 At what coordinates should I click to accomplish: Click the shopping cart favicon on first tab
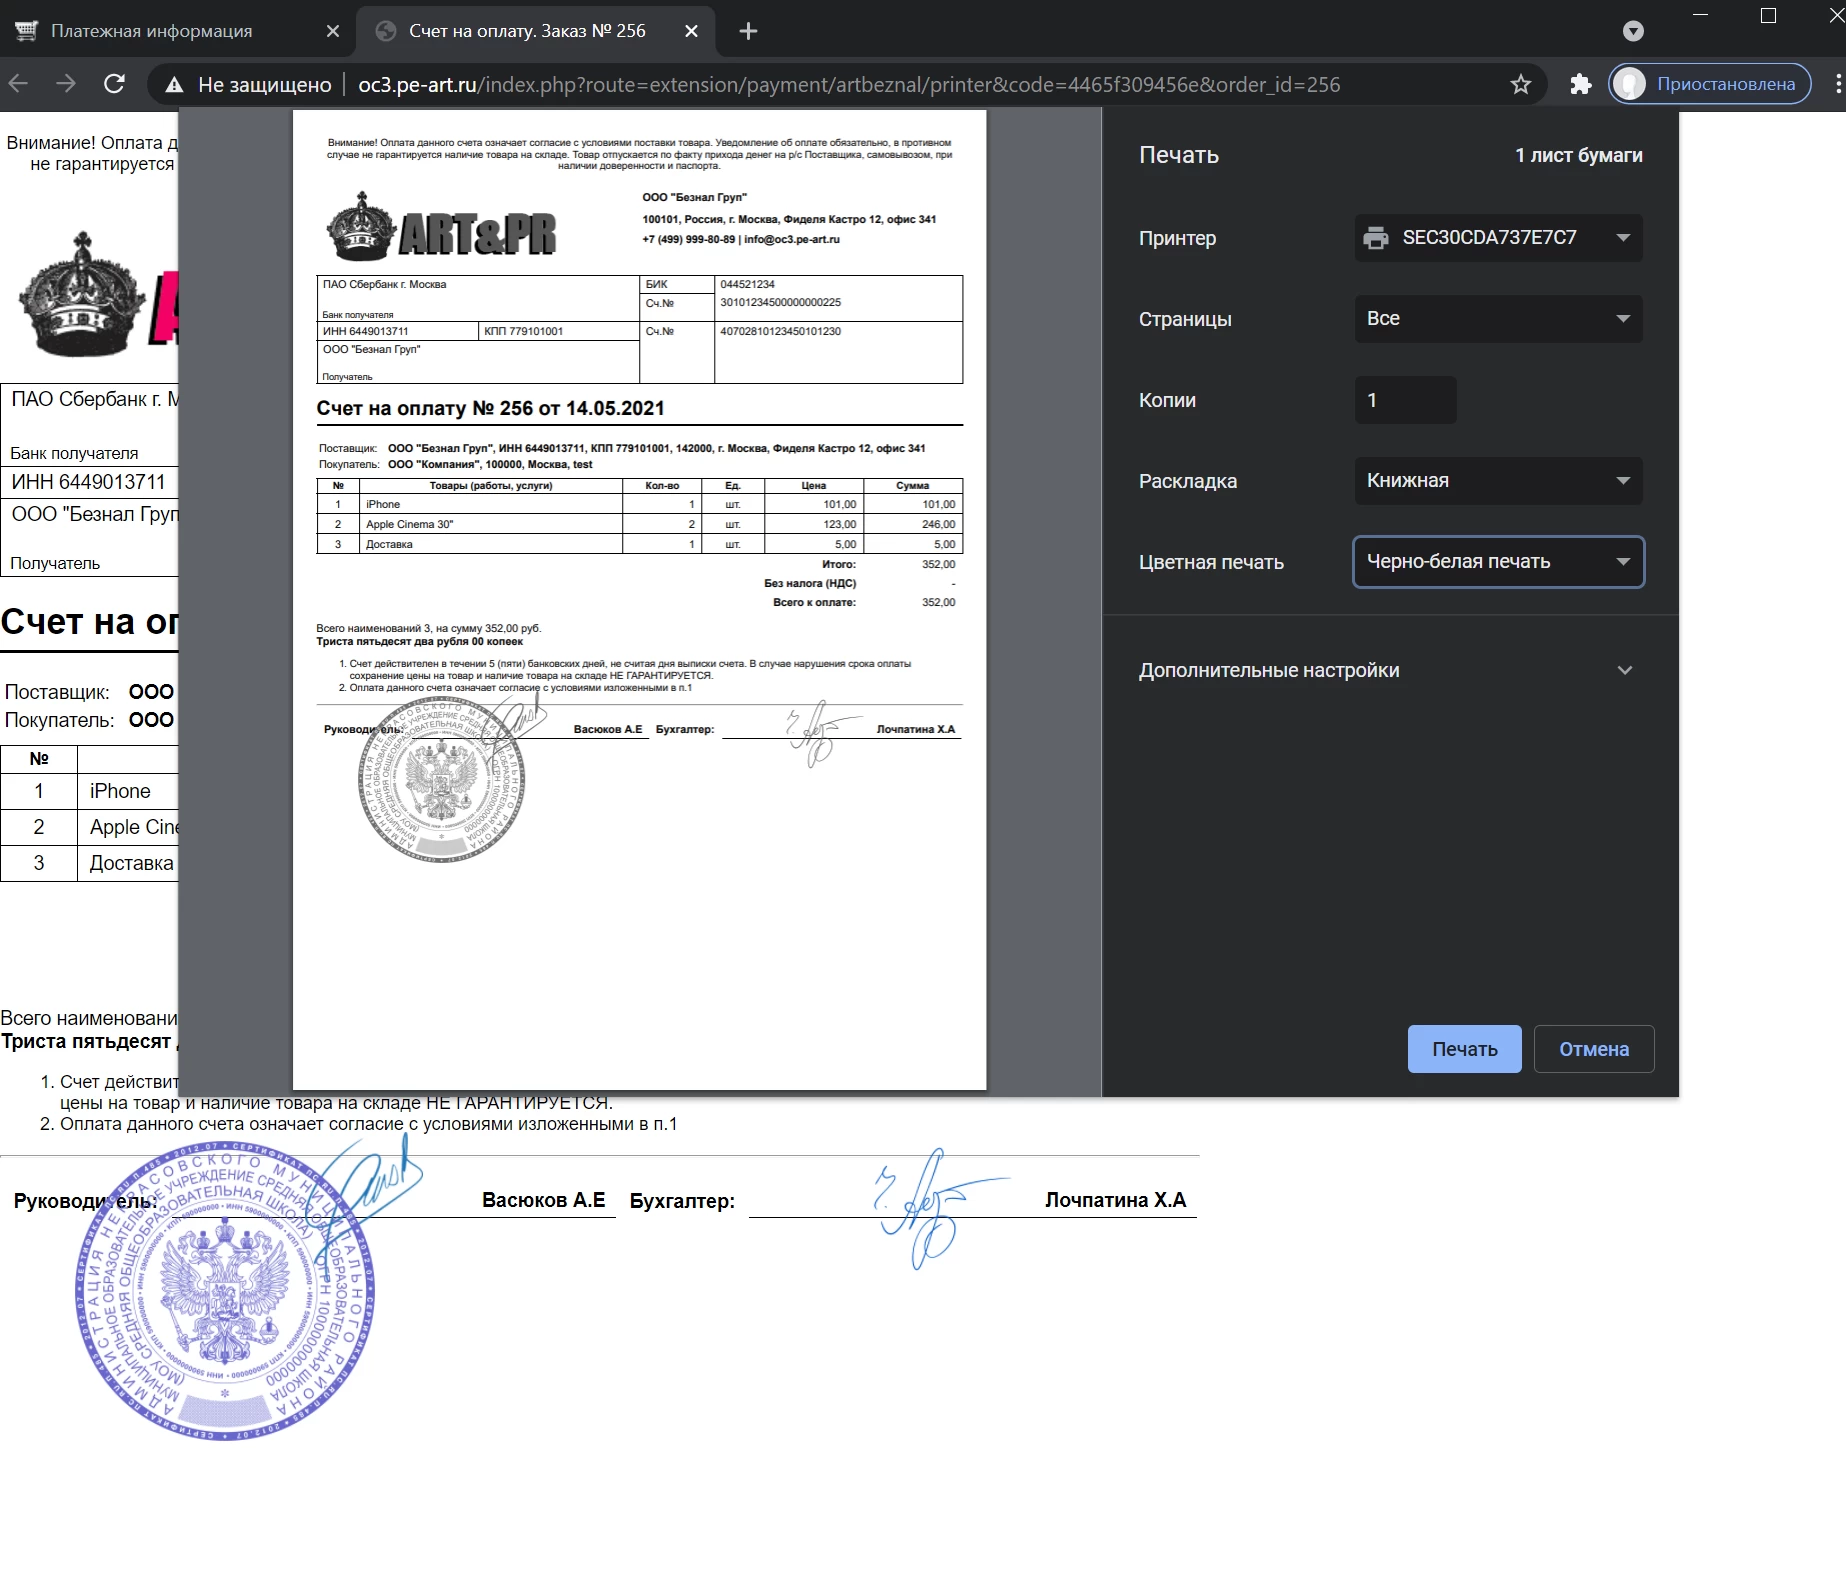27,31
